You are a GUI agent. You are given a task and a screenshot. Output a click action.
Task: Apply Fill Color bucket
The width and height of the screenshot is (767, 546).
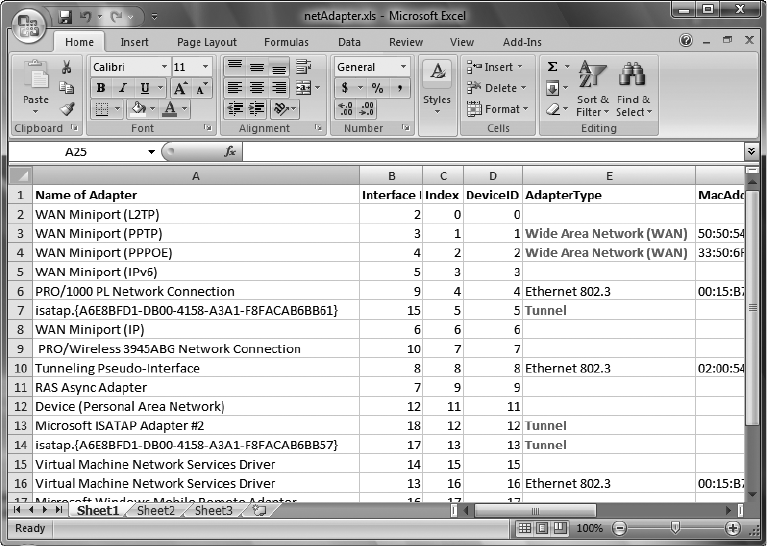[138, 109]
